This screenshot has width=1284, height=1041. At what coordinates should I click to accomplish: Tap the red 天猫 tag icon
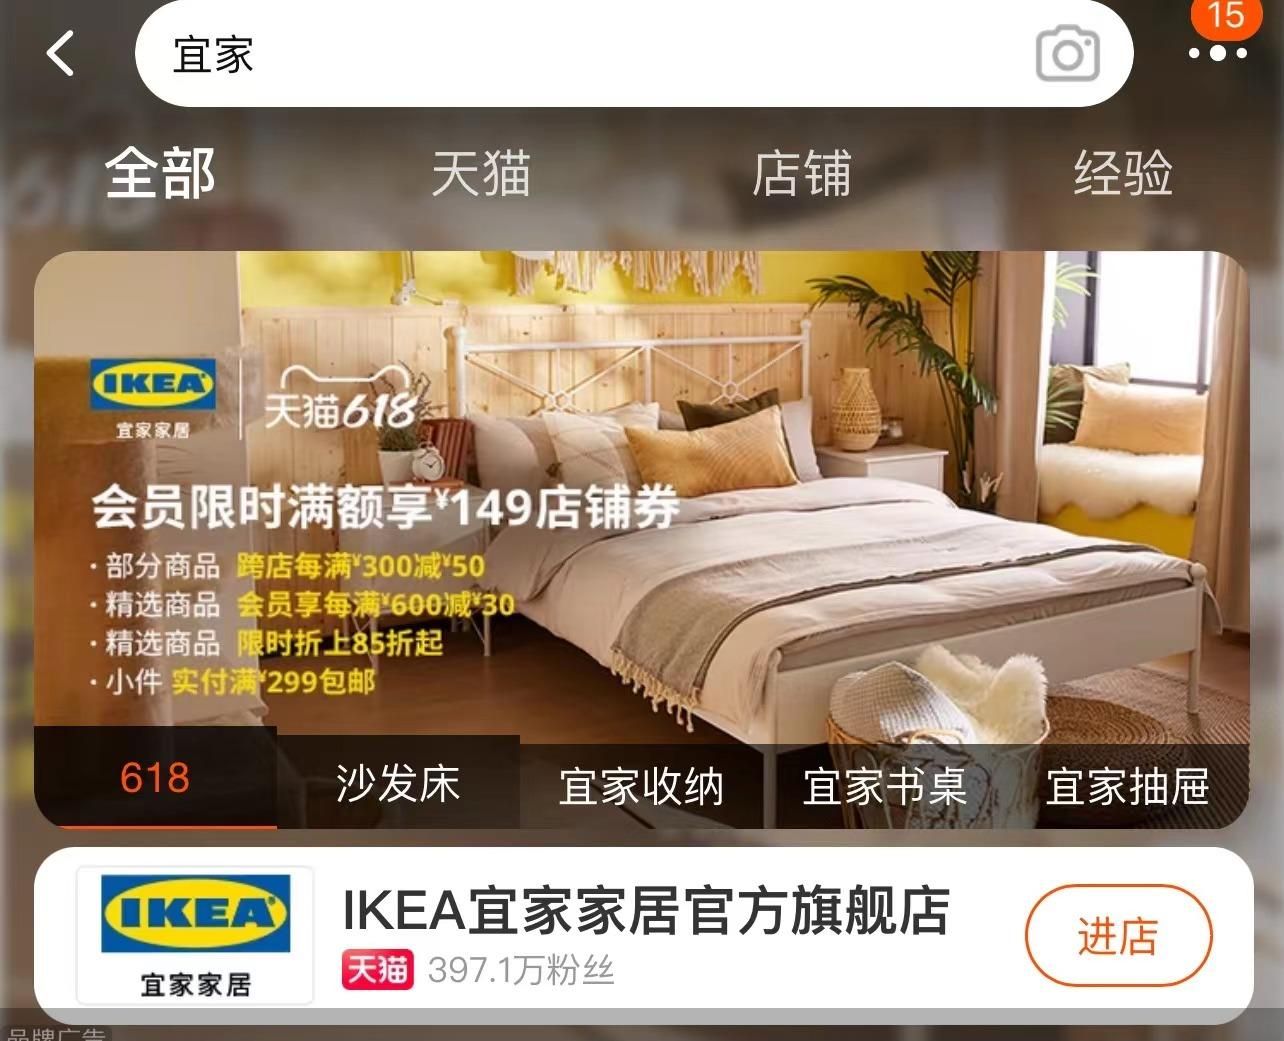[377, 969]
